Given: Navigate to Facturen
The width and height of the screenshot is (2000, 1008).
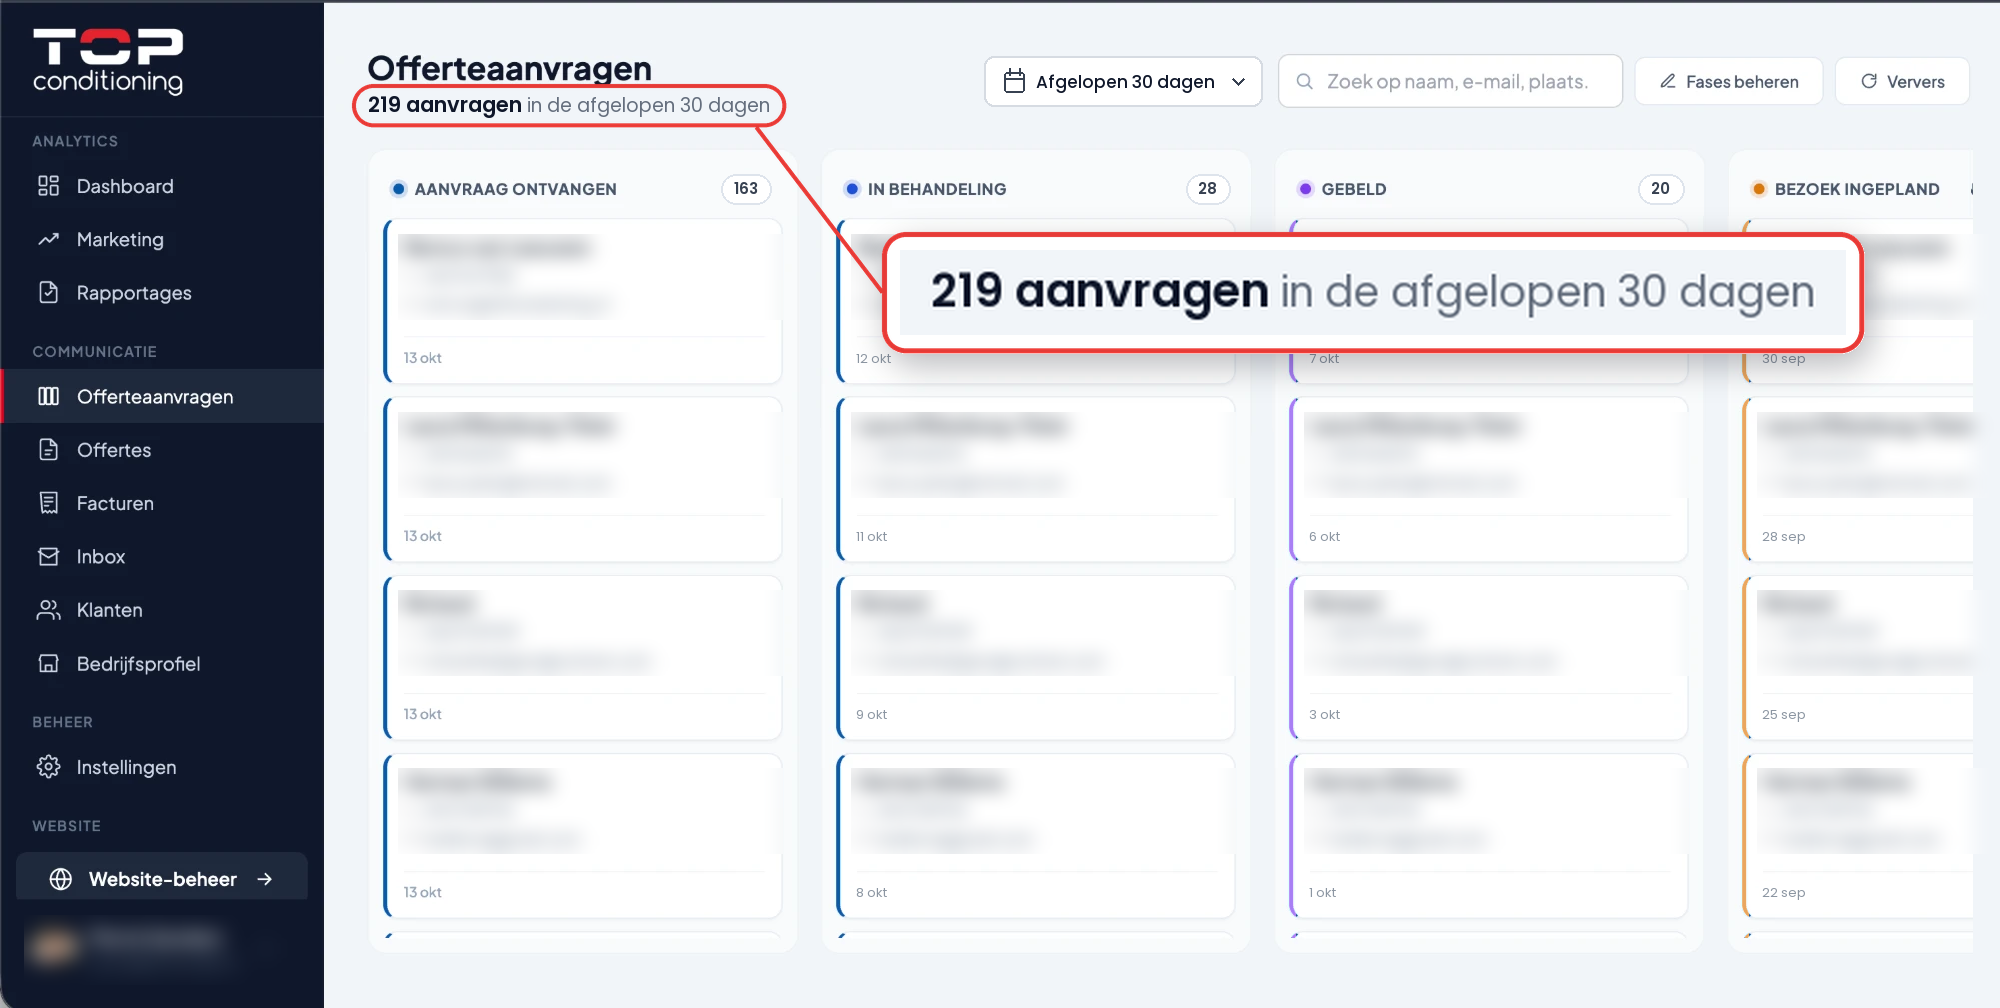Looking at the screenshot, I should pyautogui.click(x=162, y=502).
